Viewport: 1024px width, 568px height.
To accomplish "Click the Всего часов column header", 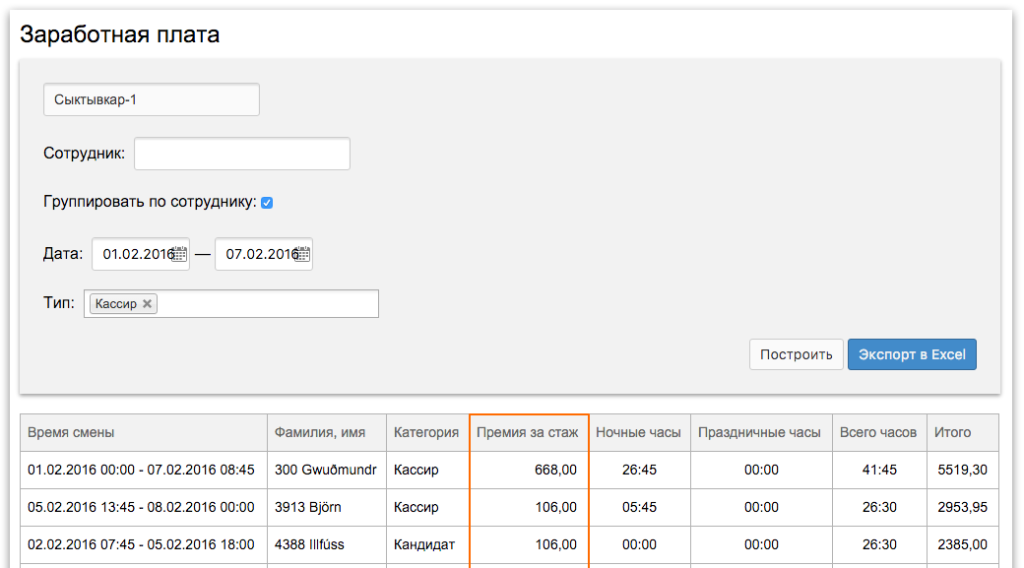I will [880, 432].
